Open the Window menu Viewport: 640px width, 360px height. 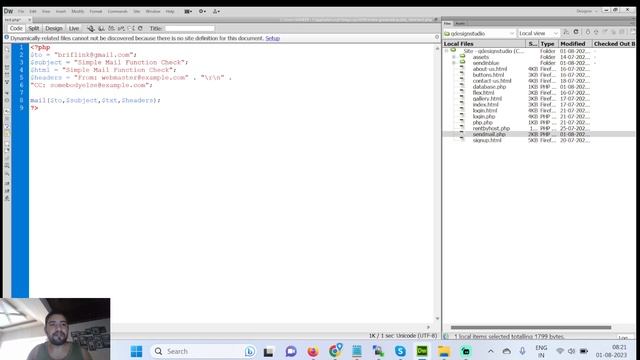pos(153,11)
